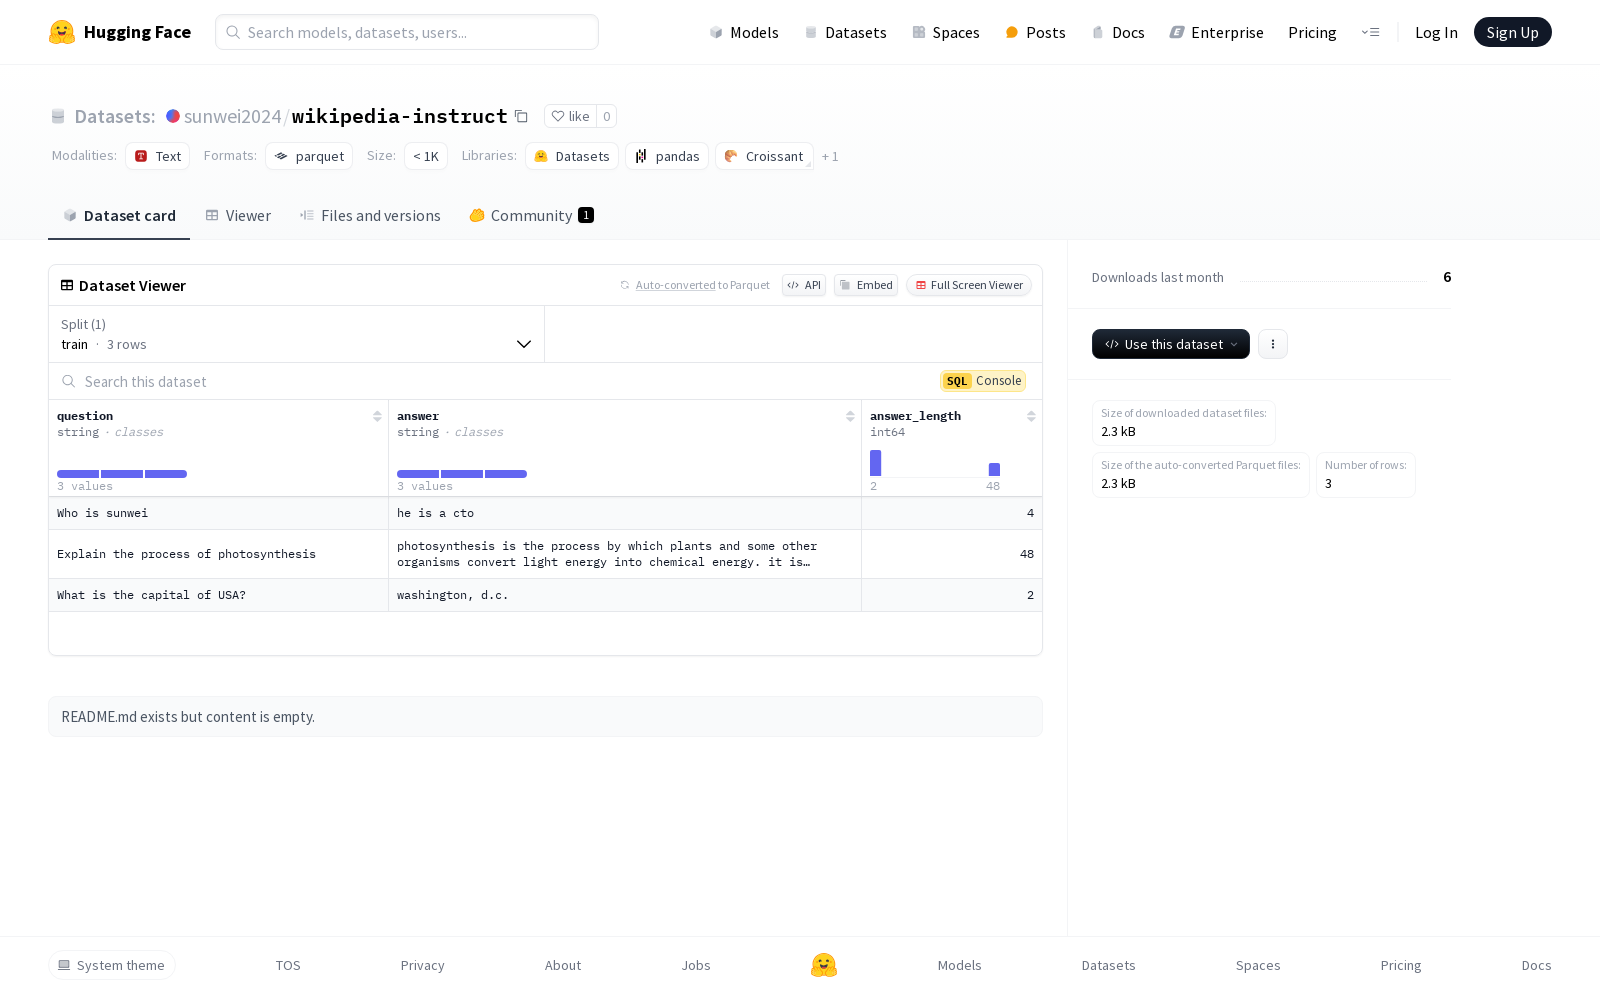Sort by answer_length column sort arrows
This screenshot has width=1600, height=1000.
pos(1031,416)
